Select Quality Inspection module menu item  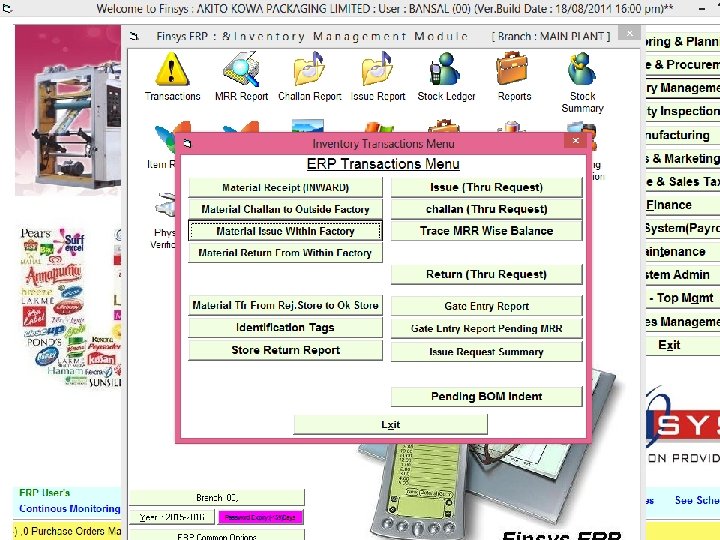pos(683,111)
